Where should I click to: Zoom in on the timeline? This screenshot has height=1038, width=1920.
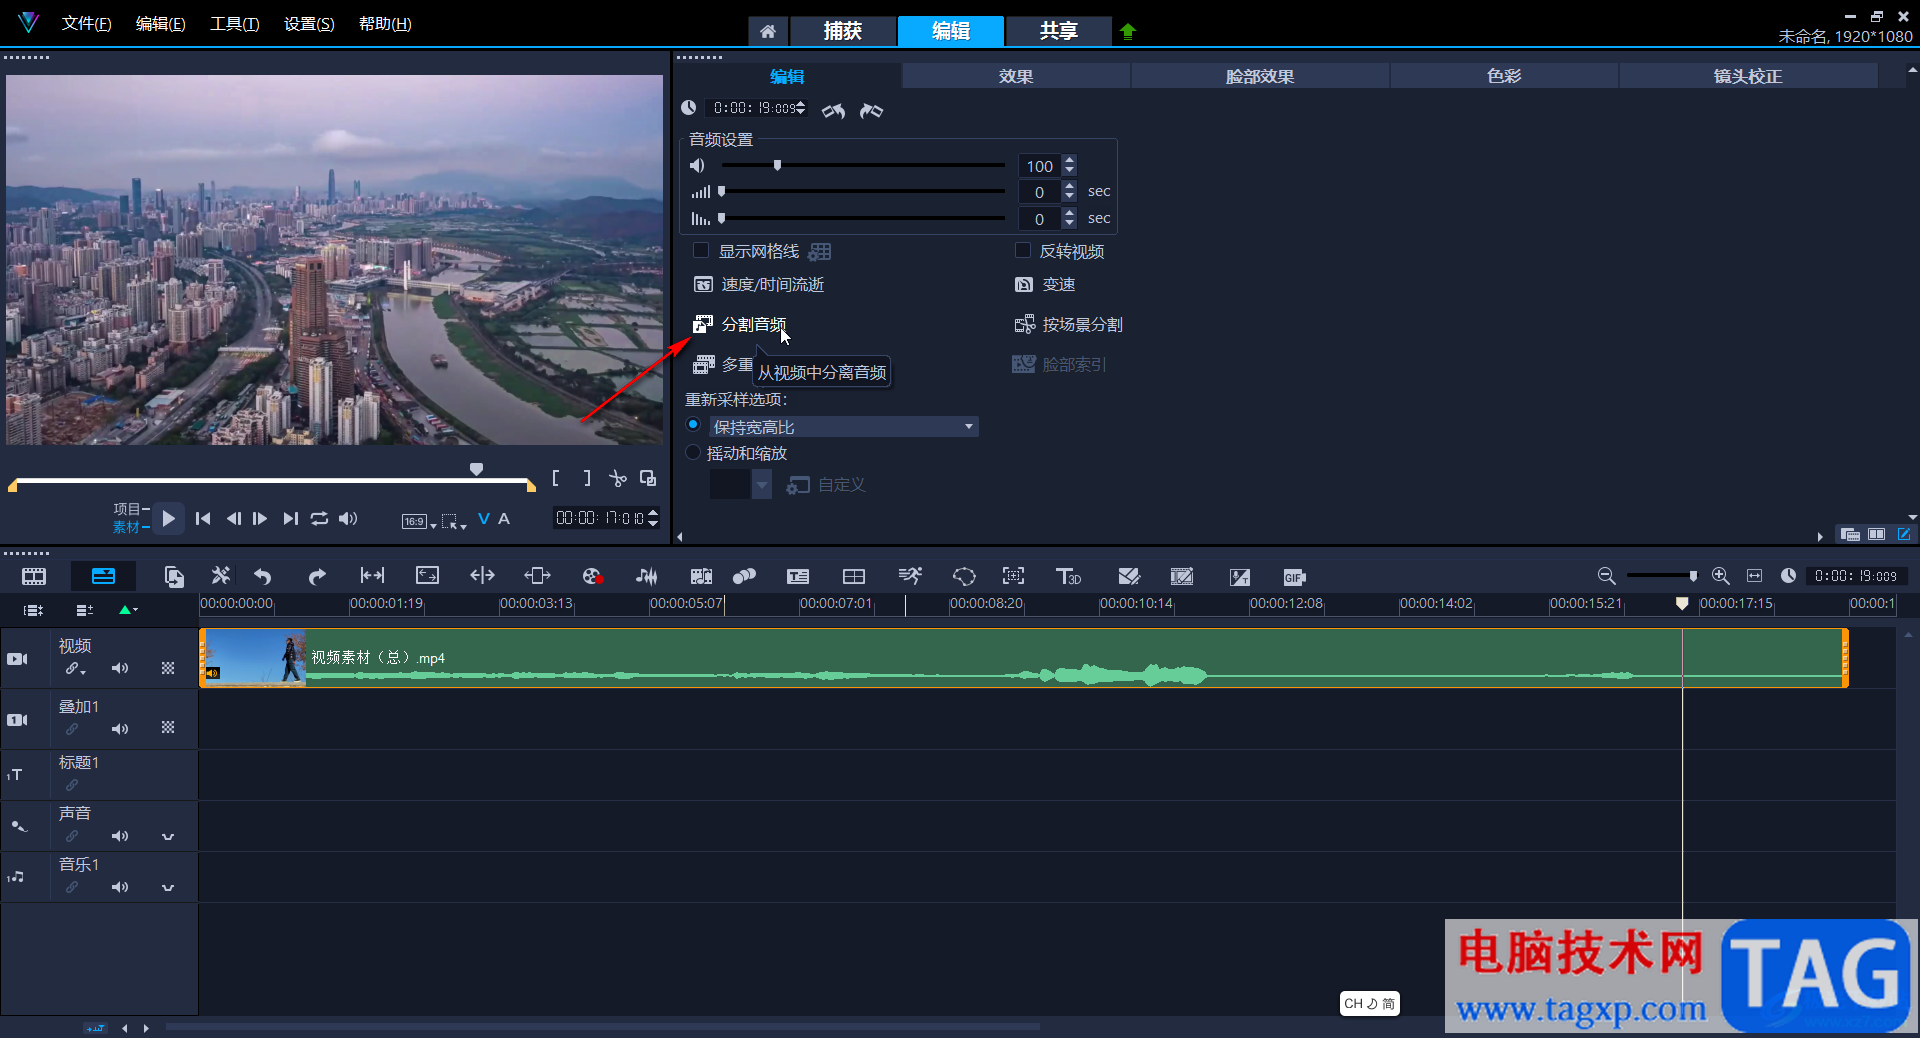click(1720, 576)
